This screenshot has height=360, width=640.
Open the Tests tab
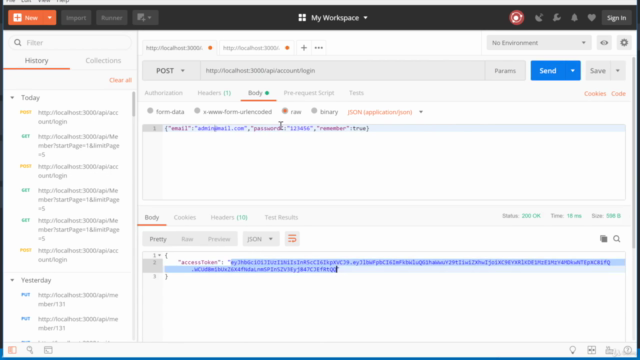pos(356,93)
